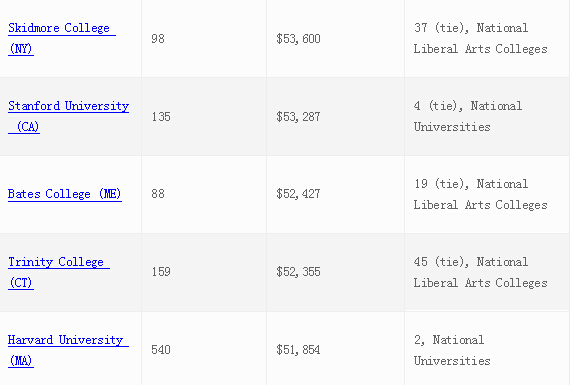The width and height of the screenshot is (571, 385).
Task: Open the Bates College (ME) link
Action: (65, 194)
